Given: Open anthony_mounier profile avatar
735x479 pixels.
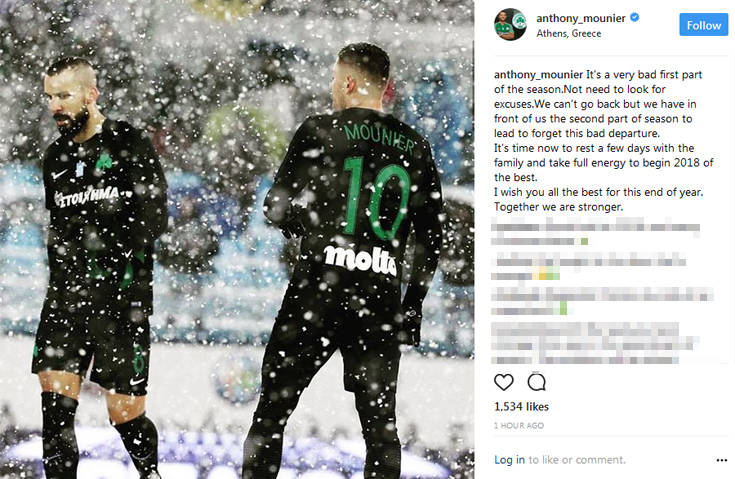Looking at the screenshot, I should pyautogui.click(x=510, y=24).
